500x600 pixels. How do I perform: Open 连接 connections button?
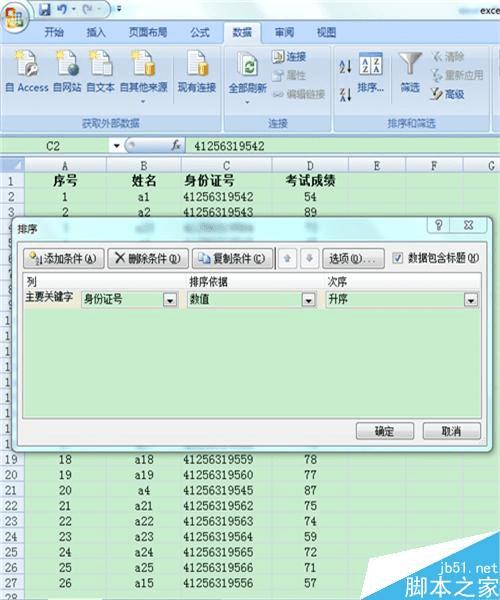pos(289,57)
